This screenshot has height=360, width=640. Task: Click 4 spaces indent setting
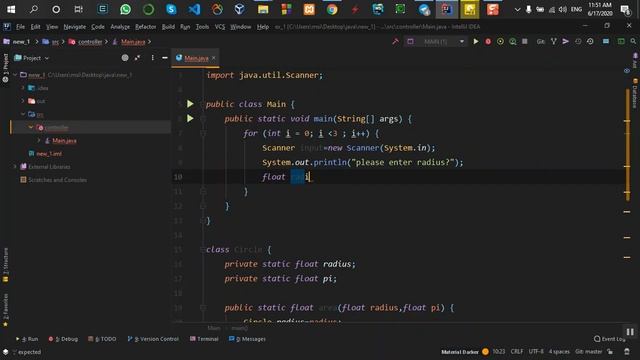pos(559,351)
